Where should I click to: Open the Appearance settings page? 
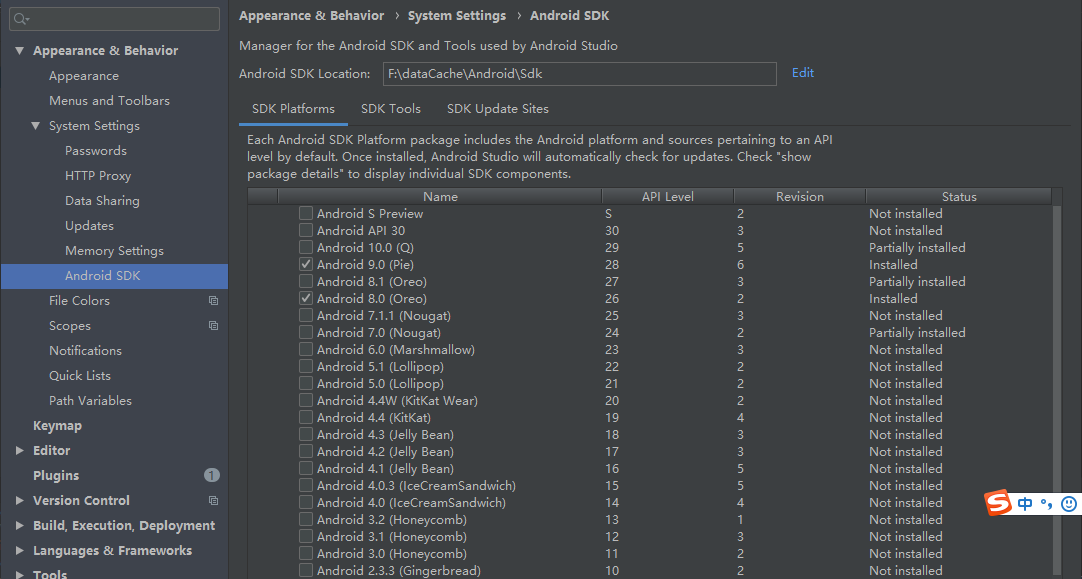83,76
